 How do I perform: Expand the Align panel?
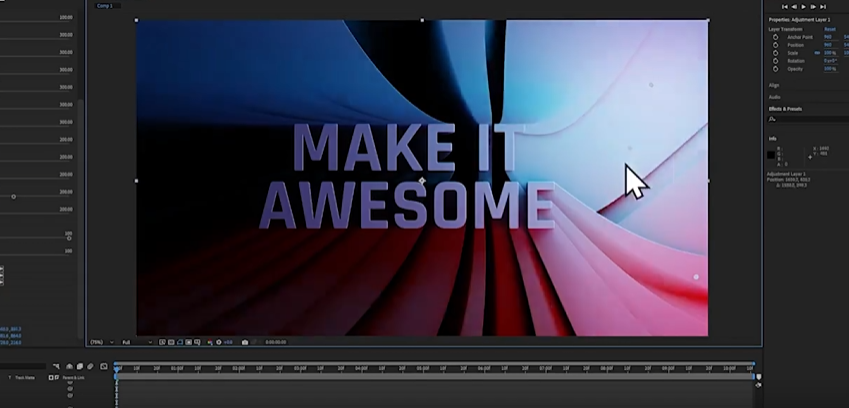point(774,85)
